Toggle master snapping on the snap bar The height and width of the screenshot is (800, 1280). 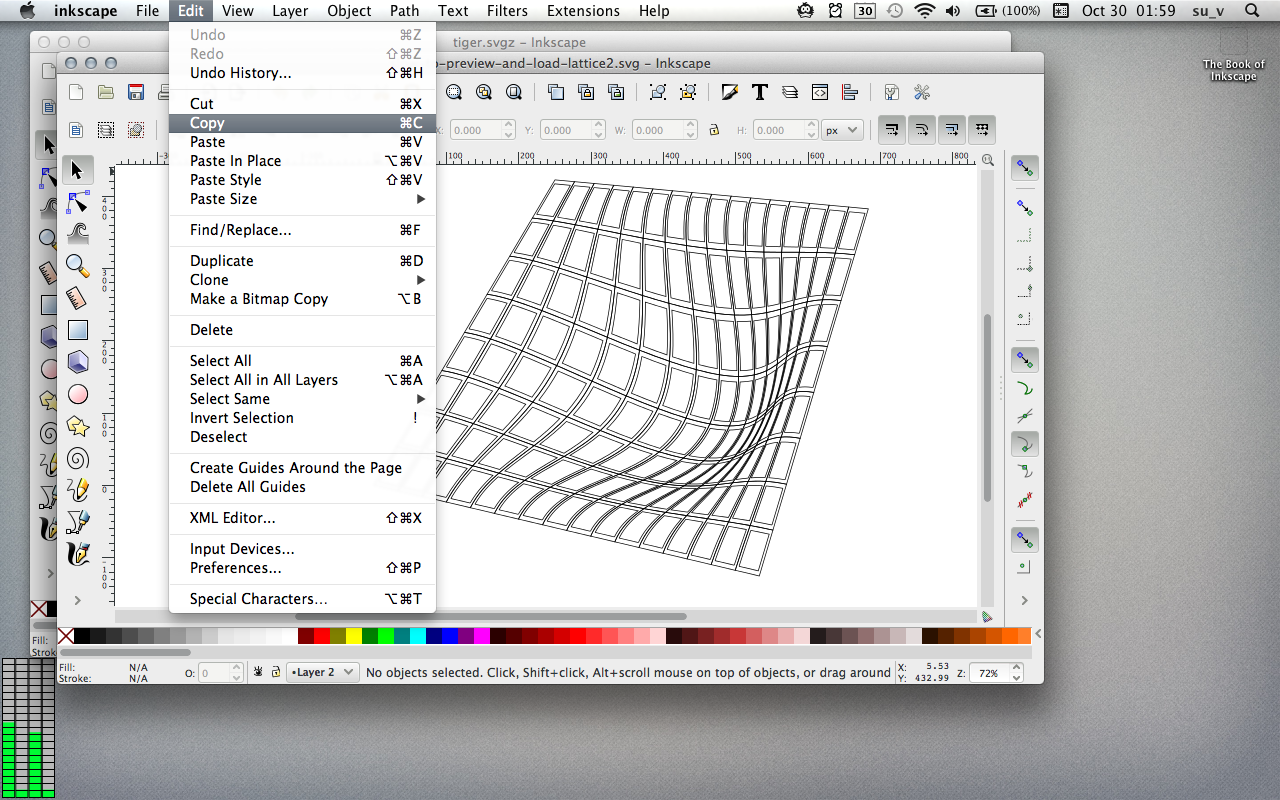(1024, 168)
